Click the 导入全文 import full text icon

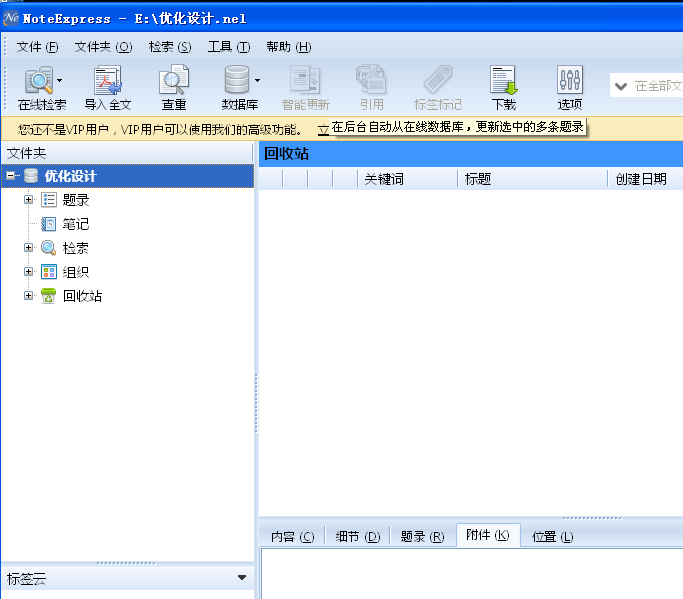108,80
